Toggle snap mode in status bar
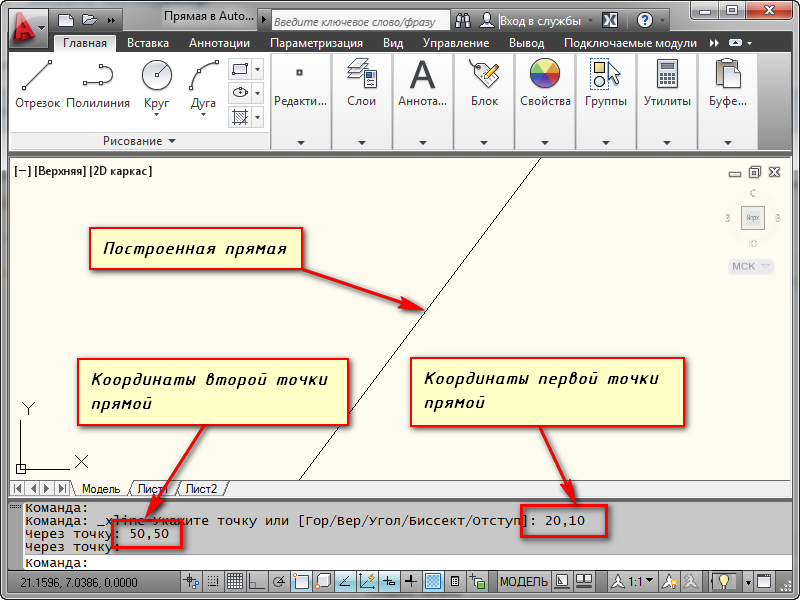Screen dimensions: 800x600 click(x=213, y=581)
